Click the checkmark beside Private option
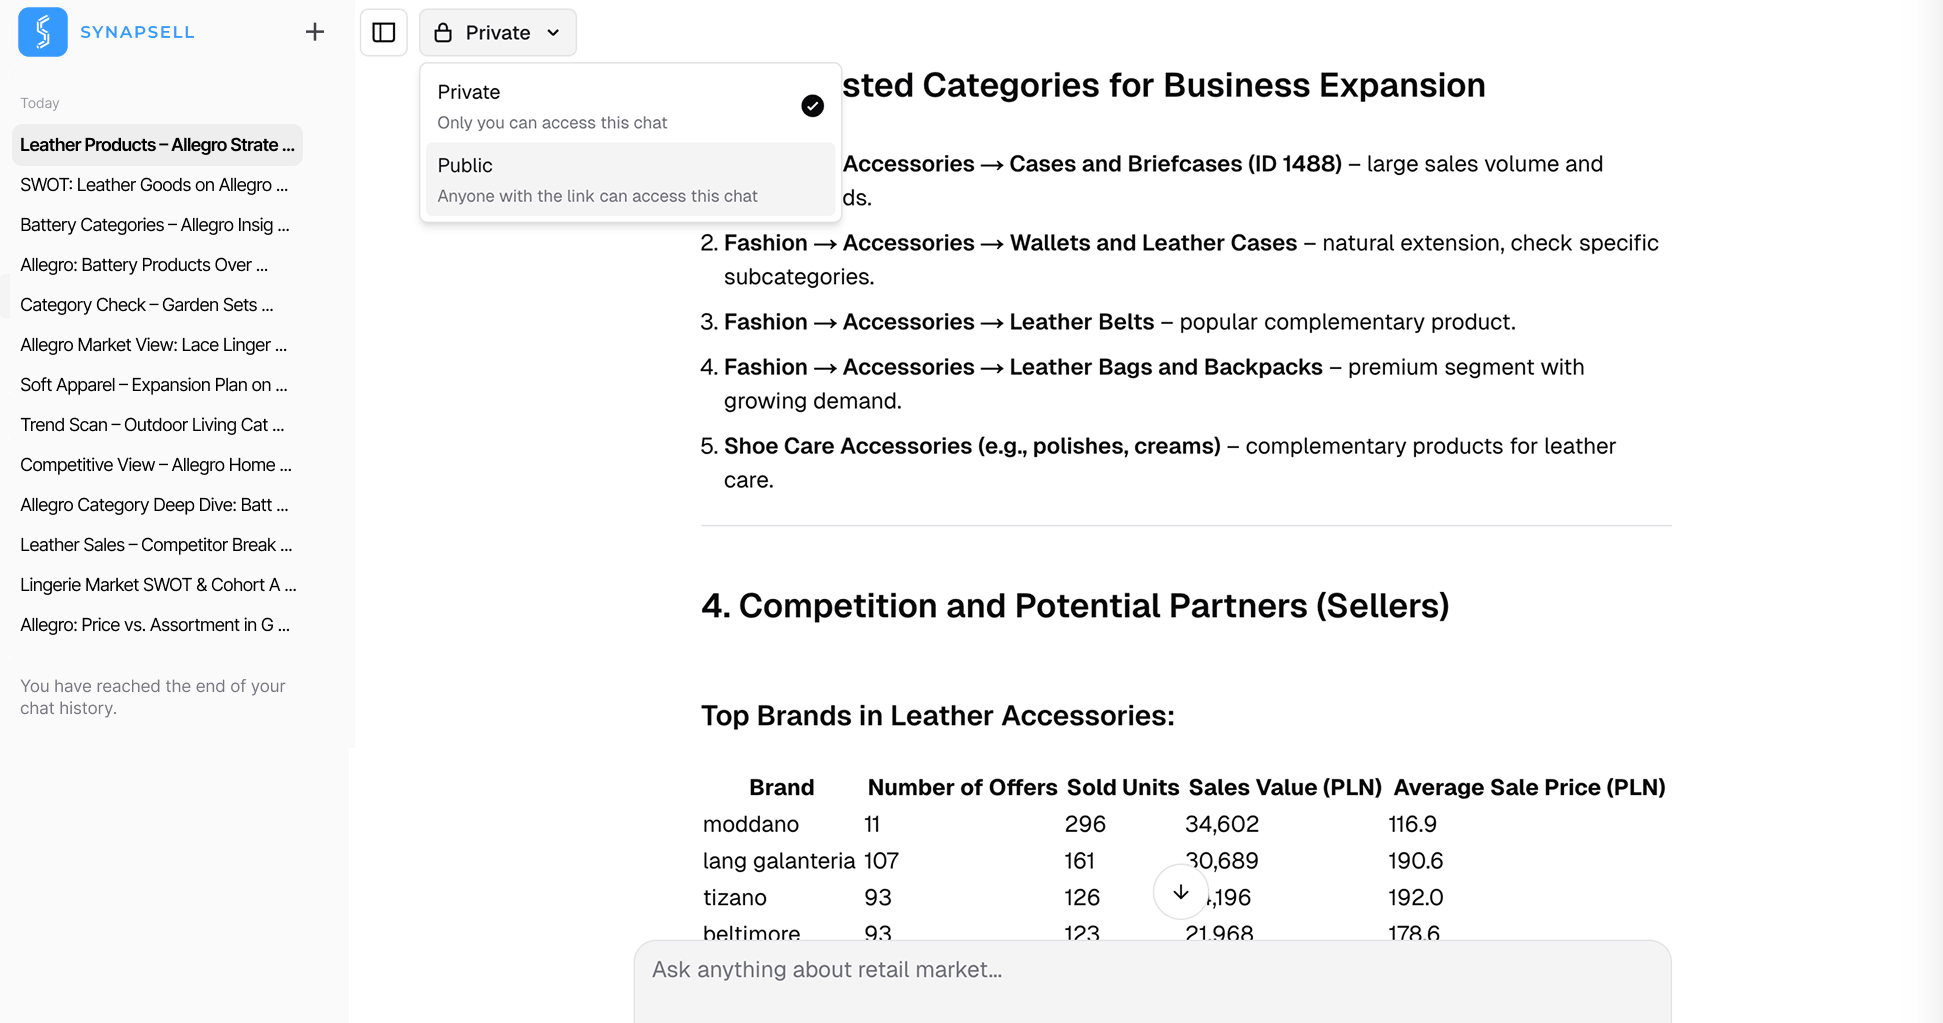Image resolution: width=1943 pixels, height=1023 pixels. pyautogui.click(x=812, y=106)
